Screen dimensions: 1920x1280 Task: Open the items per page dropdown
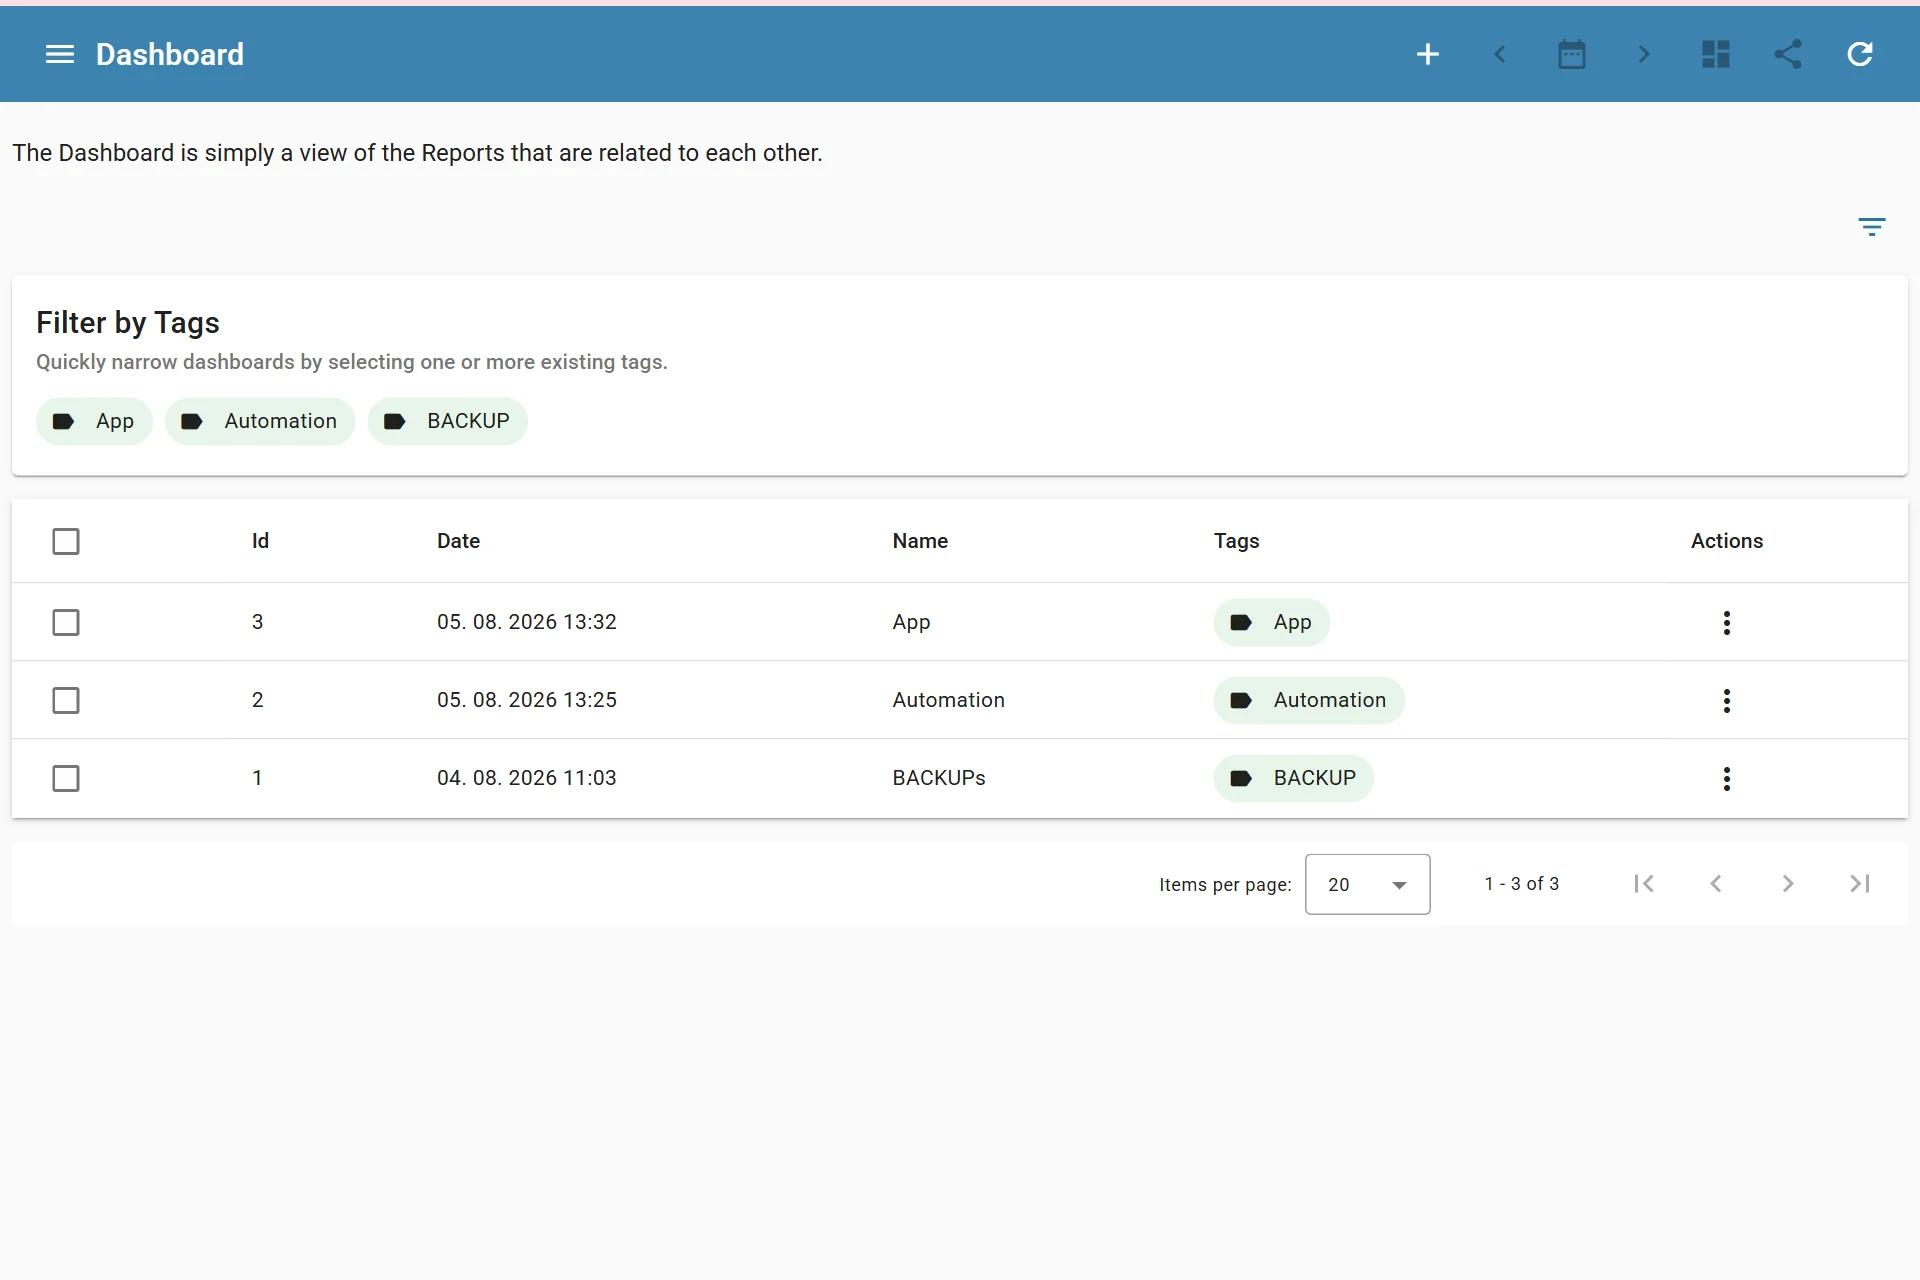point(1367,884)
